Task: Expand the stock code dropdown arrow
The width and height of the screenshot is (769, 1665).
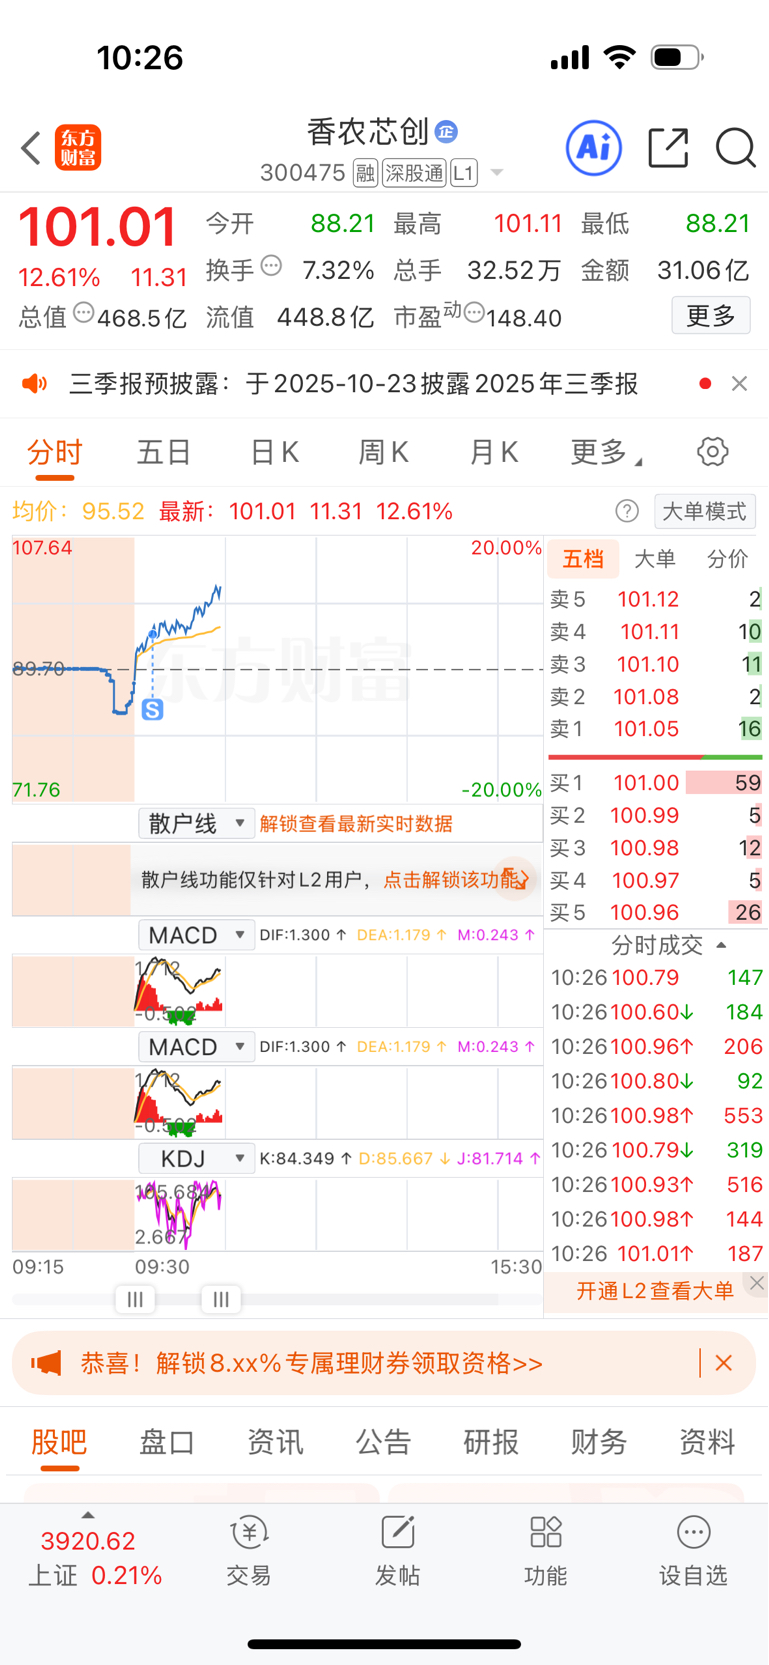Action: click(x=496, y=174)
